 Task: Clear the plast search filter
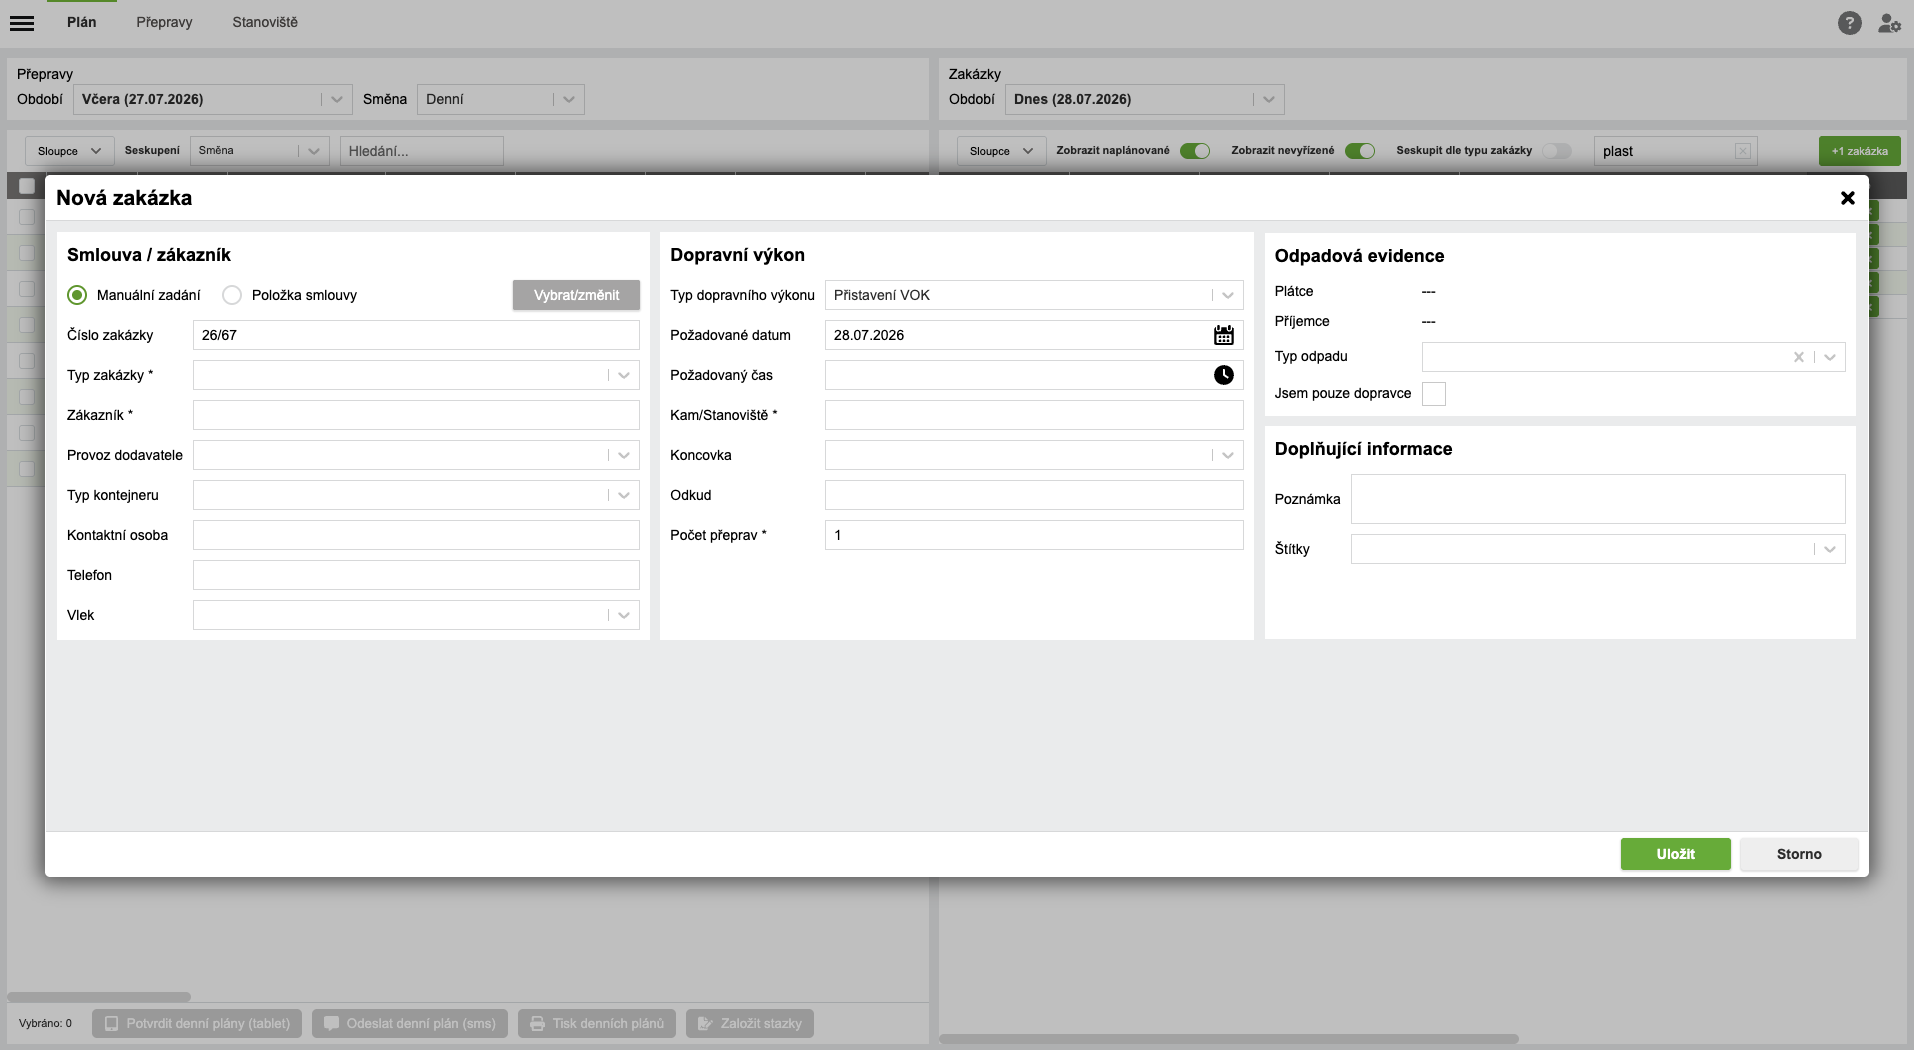tap(1743, 151)
